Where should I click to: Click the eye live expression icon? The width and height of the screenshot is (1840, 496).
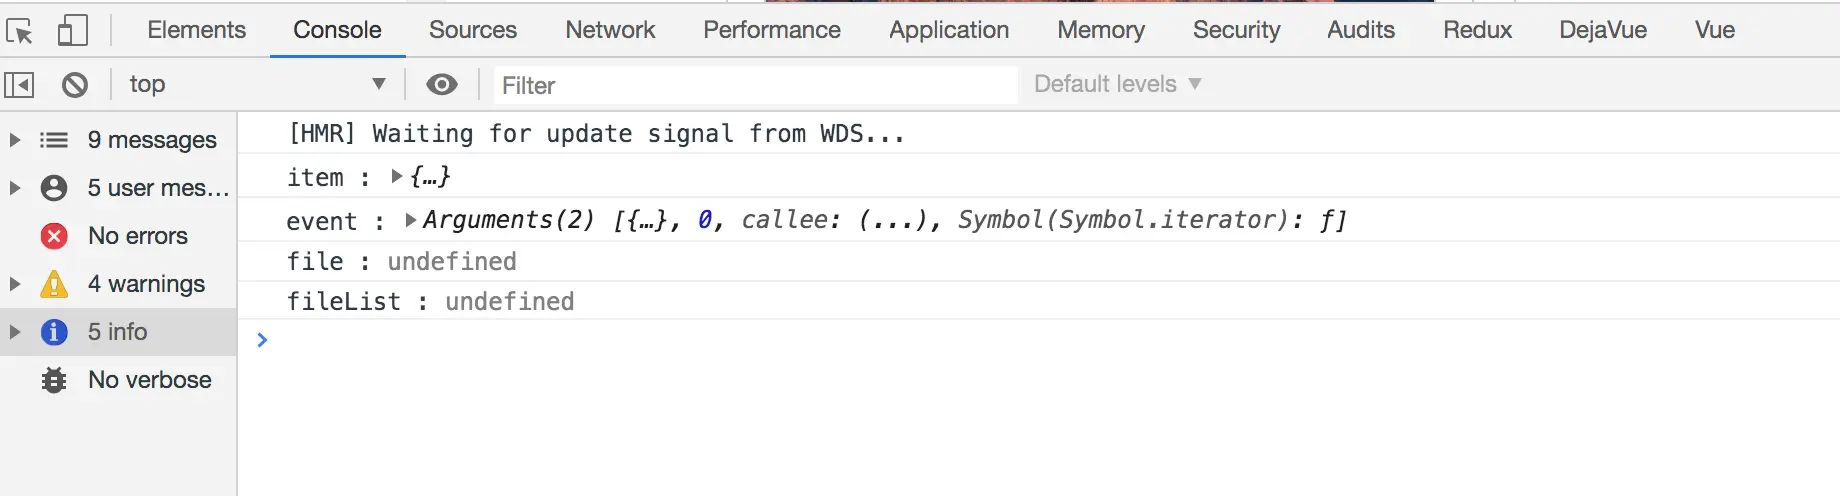441,85
